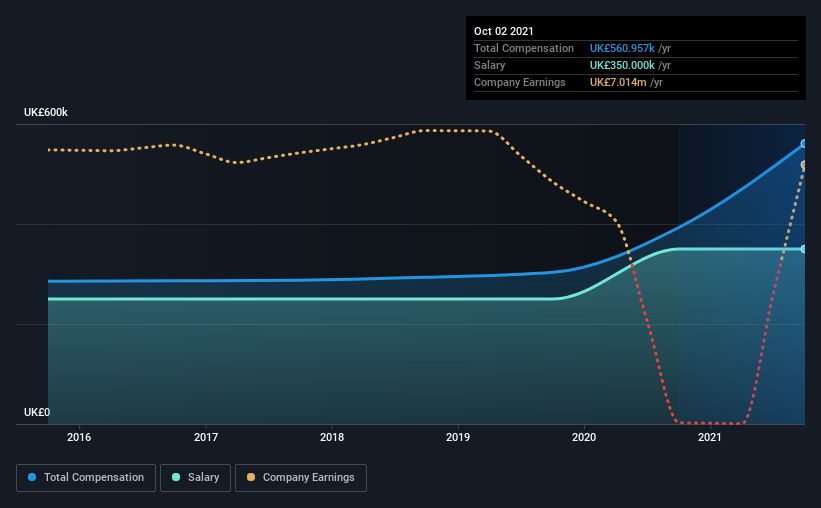Click the 2021 x-axis label
Viewport: 821px width, 508px height.
pos(710,437)
